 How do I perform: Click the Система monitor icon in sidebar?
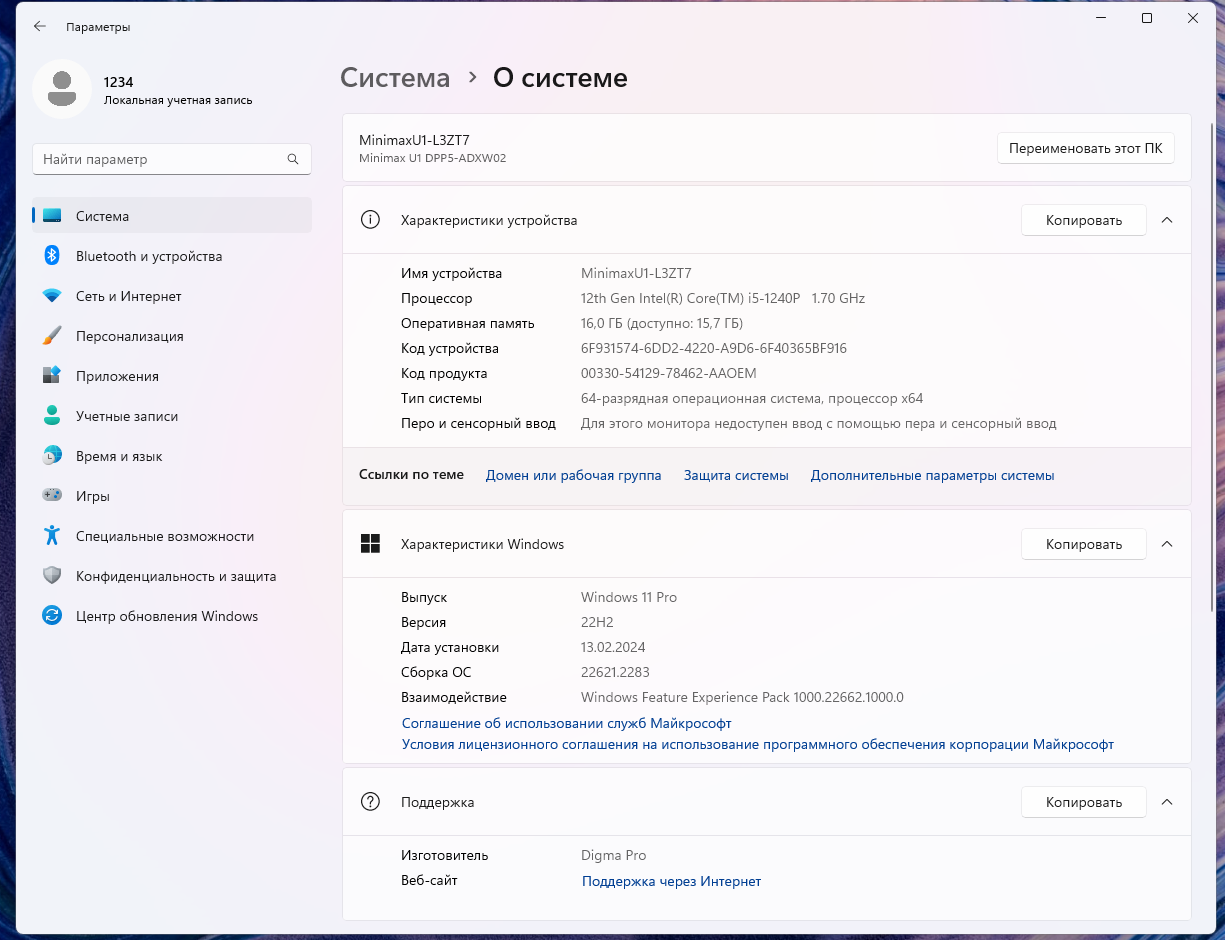[52, 216]
